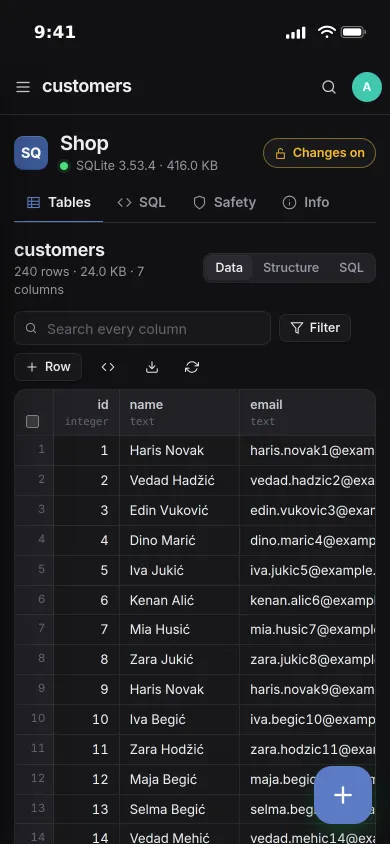Select row number 12 in the gutter
The image size is (390, 844).
click(x=34, y=779)
